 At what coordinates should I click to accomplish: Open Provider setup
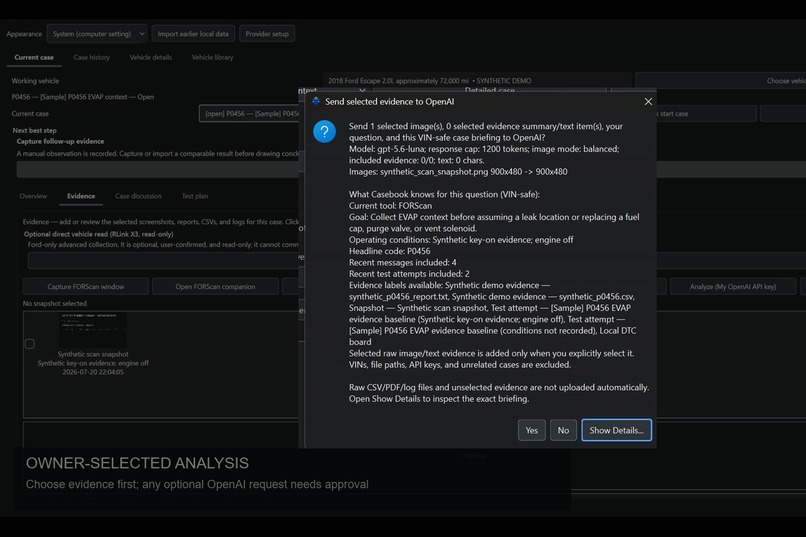tap(267, 34)
